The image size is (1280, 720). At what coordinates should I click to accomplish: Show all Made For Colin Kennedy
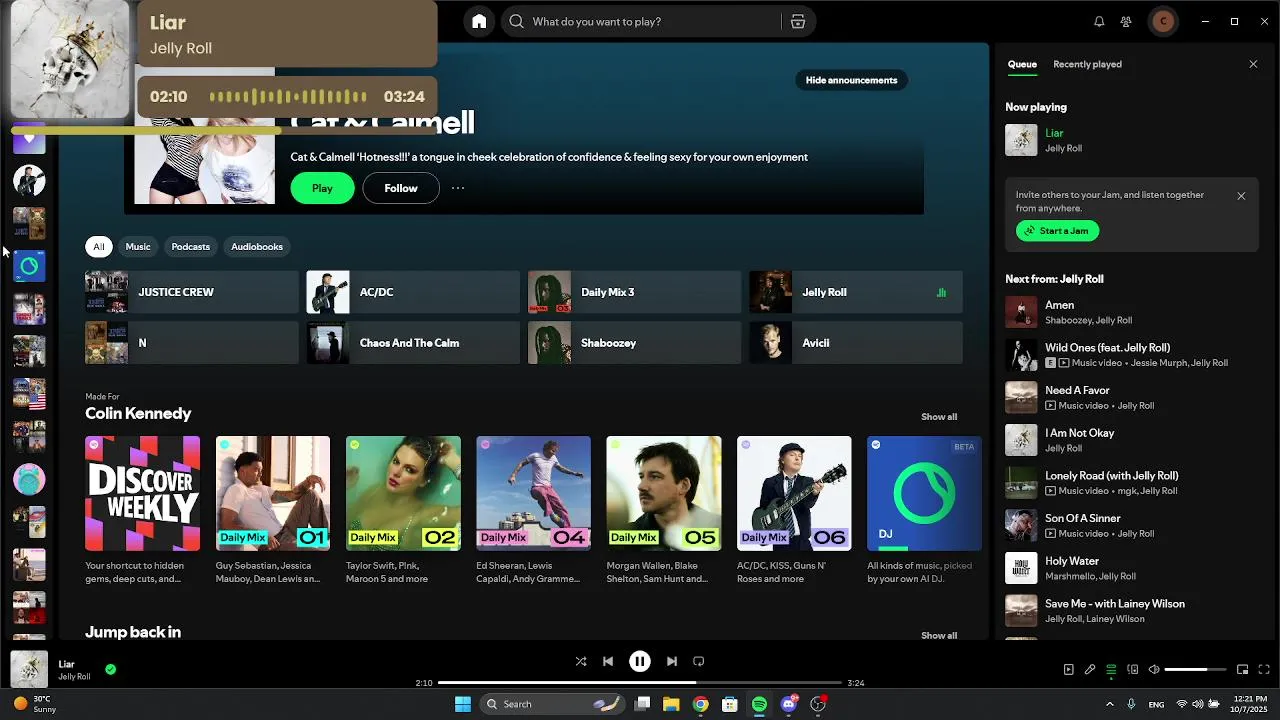pos(939,417)
